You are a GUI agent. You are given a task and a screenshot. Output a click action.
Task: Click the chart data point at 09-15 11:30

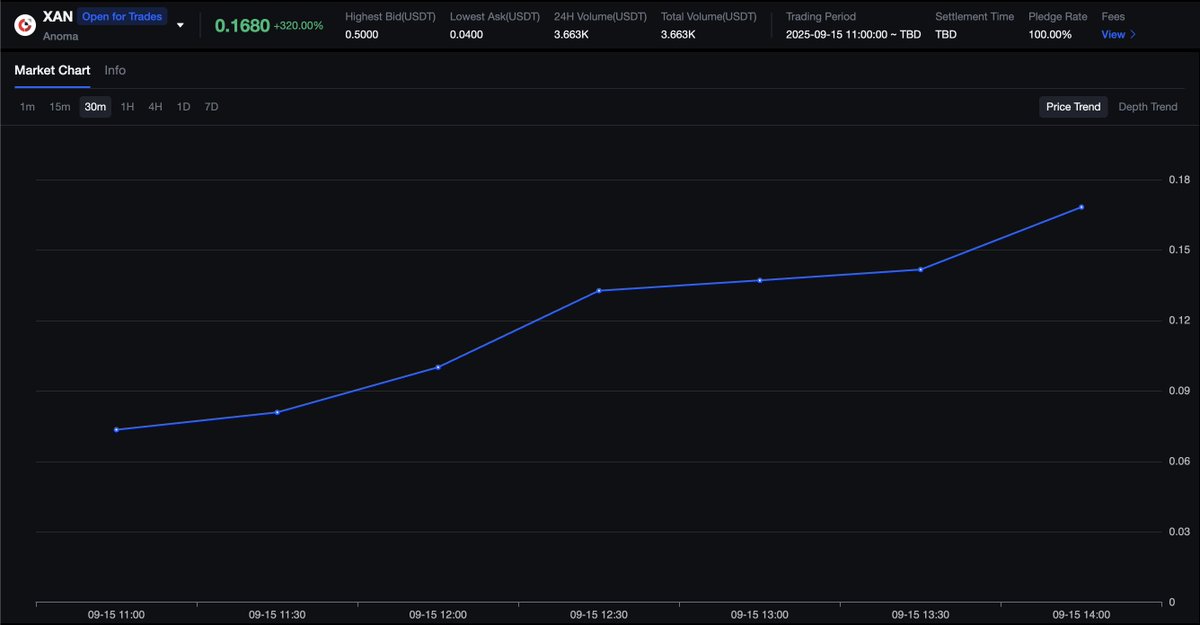tap(277, 412)
